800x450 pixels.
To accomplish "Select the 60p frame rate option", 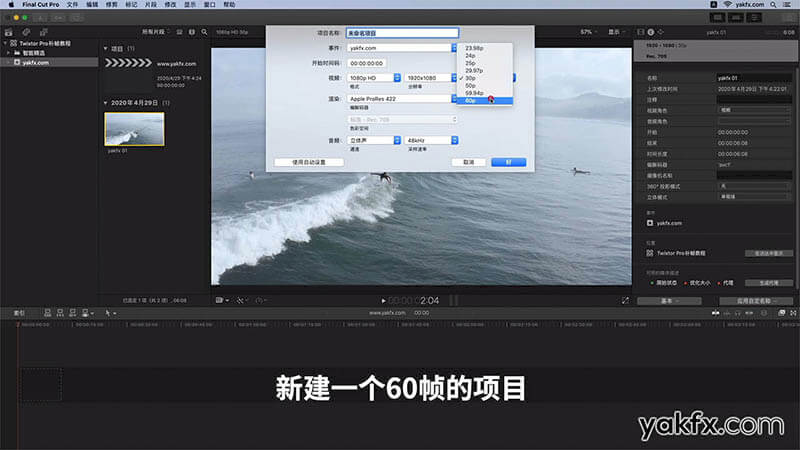I will tap(485, 101).
